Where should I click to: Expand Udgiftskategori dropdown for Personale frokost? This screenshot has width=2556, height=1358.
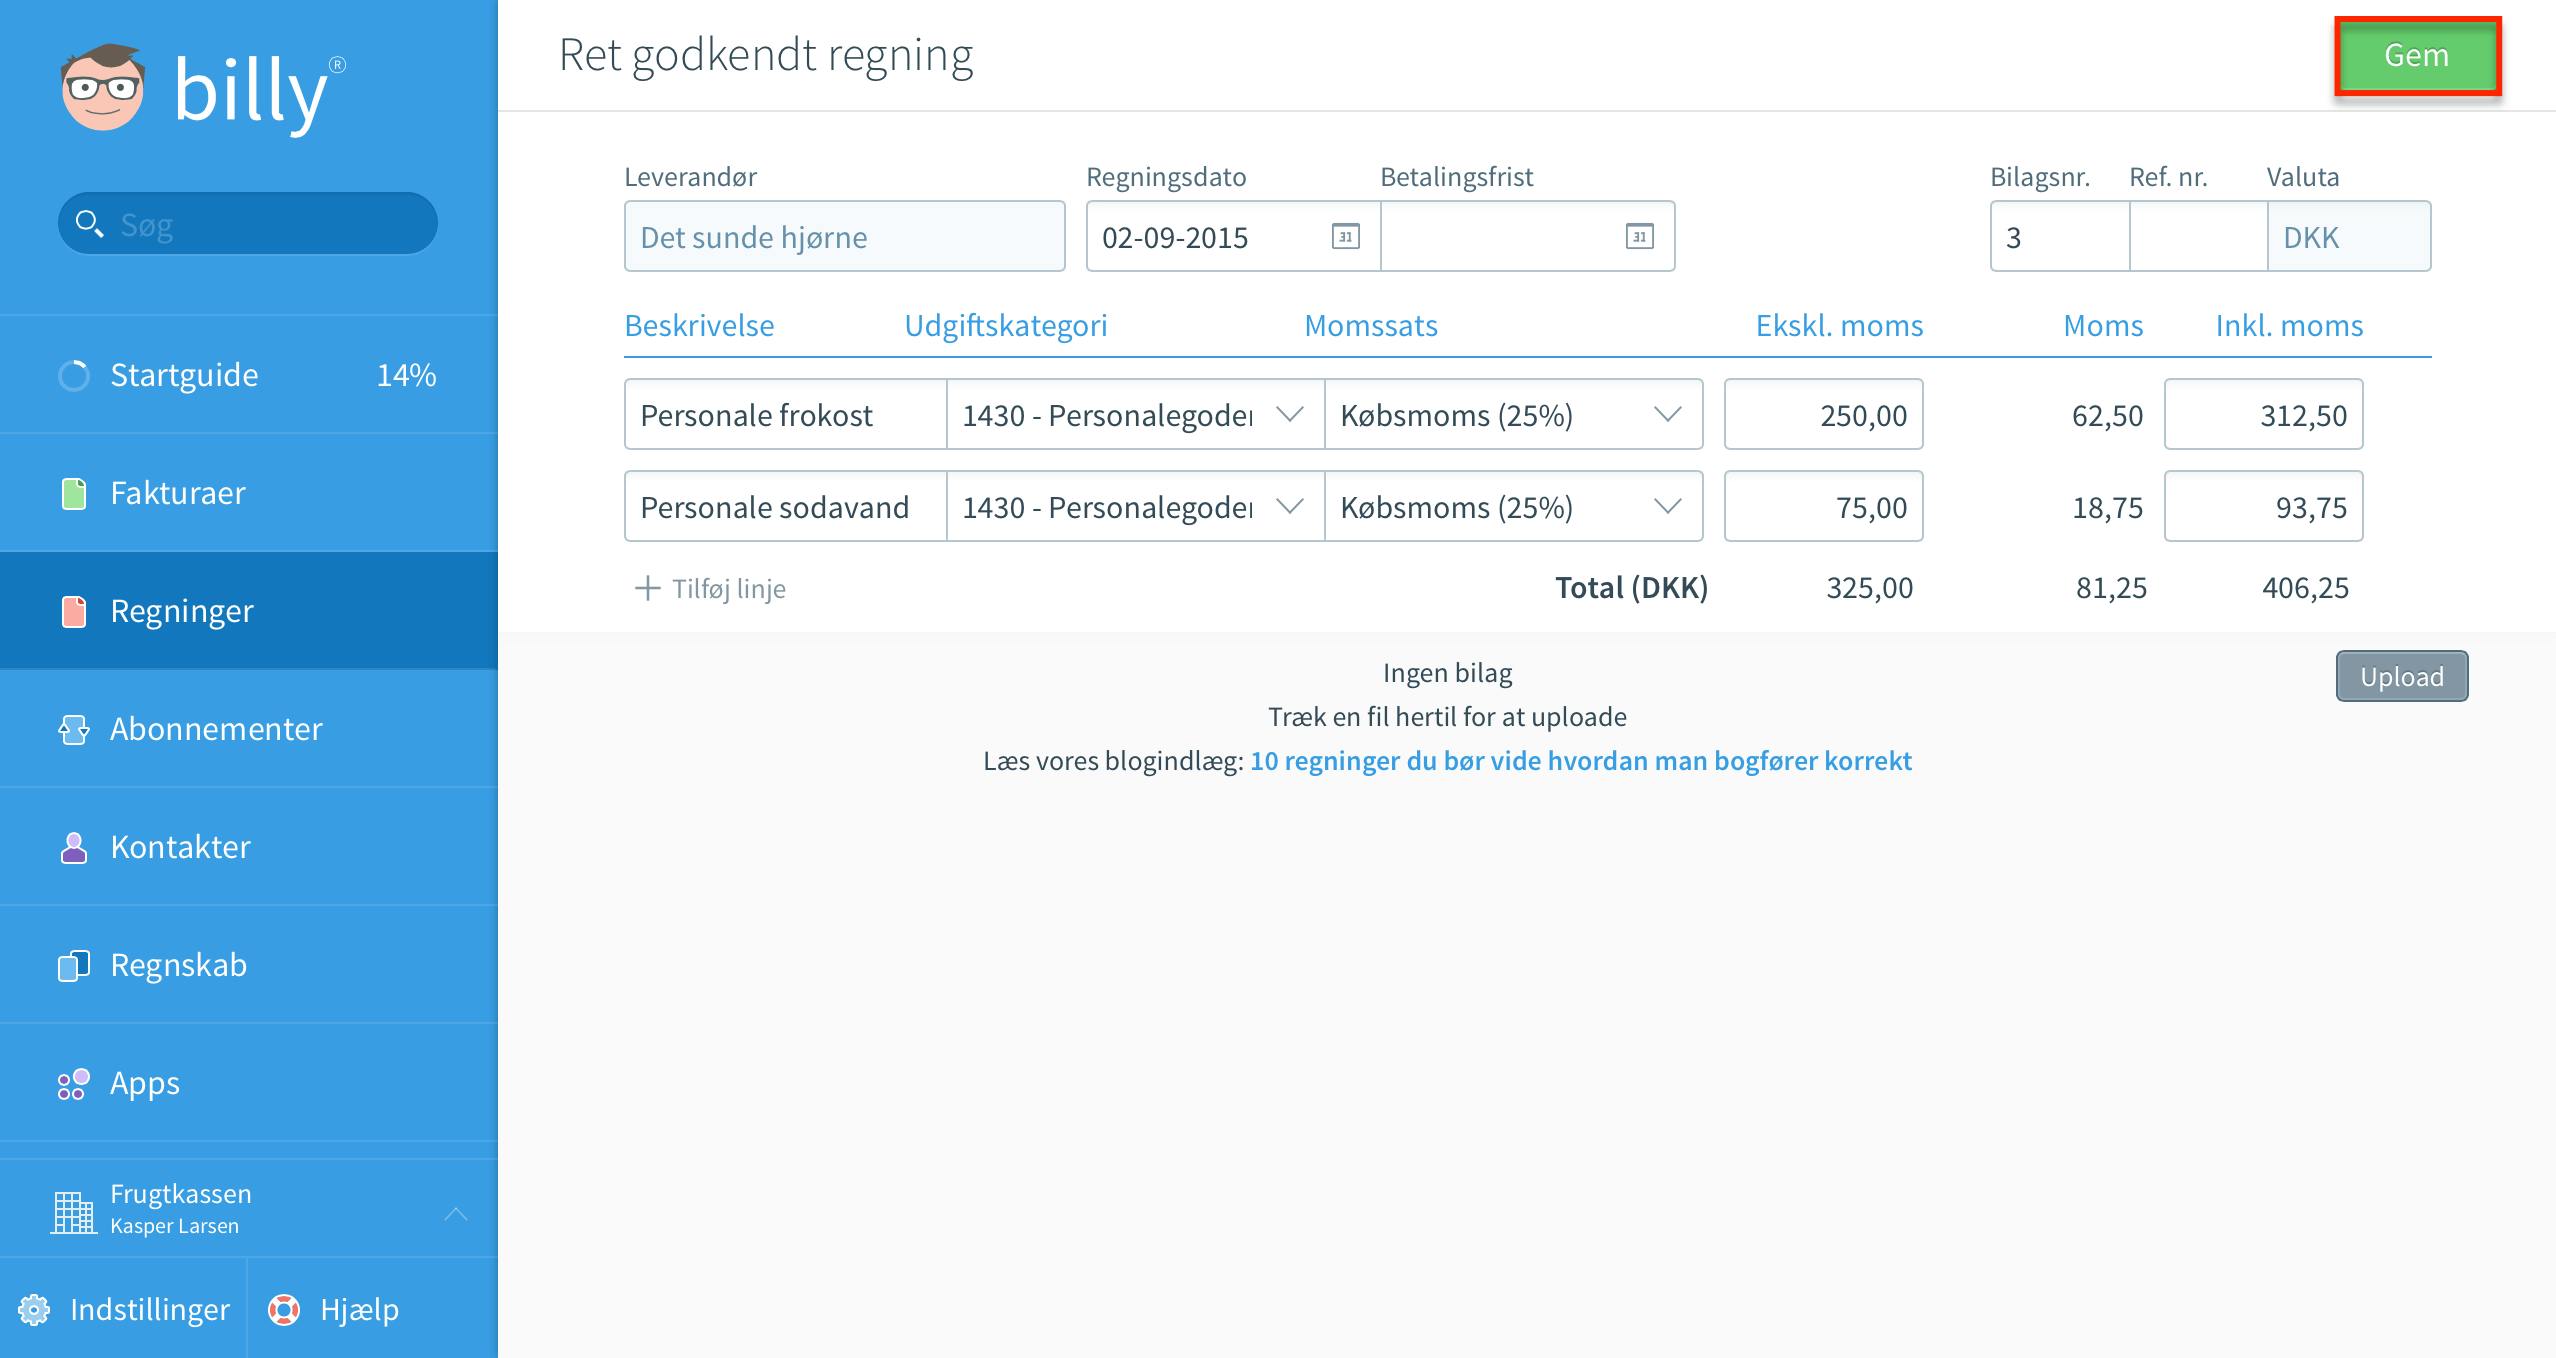pos(1290,414)
